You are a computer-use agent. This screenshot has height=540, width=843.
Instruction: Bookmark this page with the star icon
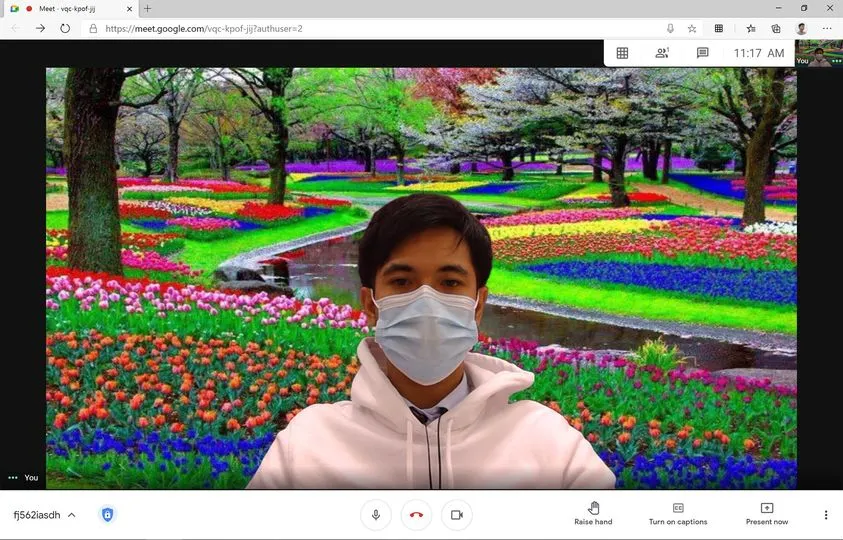click(691, 29)
